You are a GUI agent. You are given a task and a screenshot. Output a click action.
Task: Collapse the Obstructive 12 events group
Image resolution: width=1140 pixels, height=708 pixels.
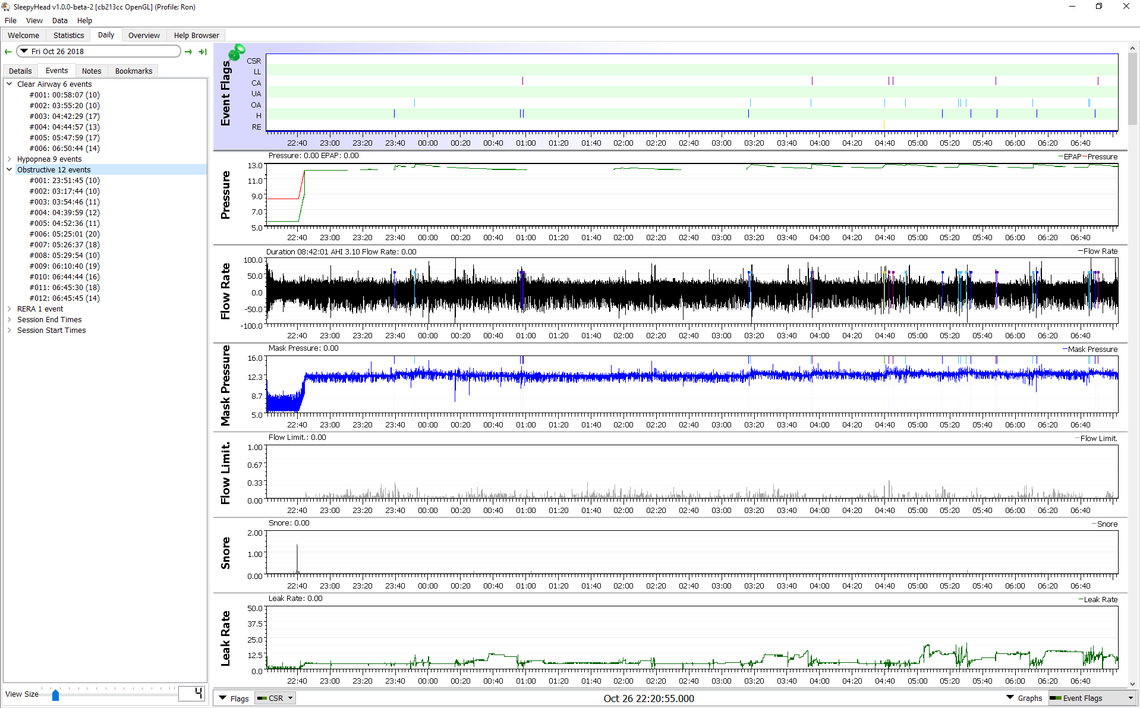tap(9, 170)
